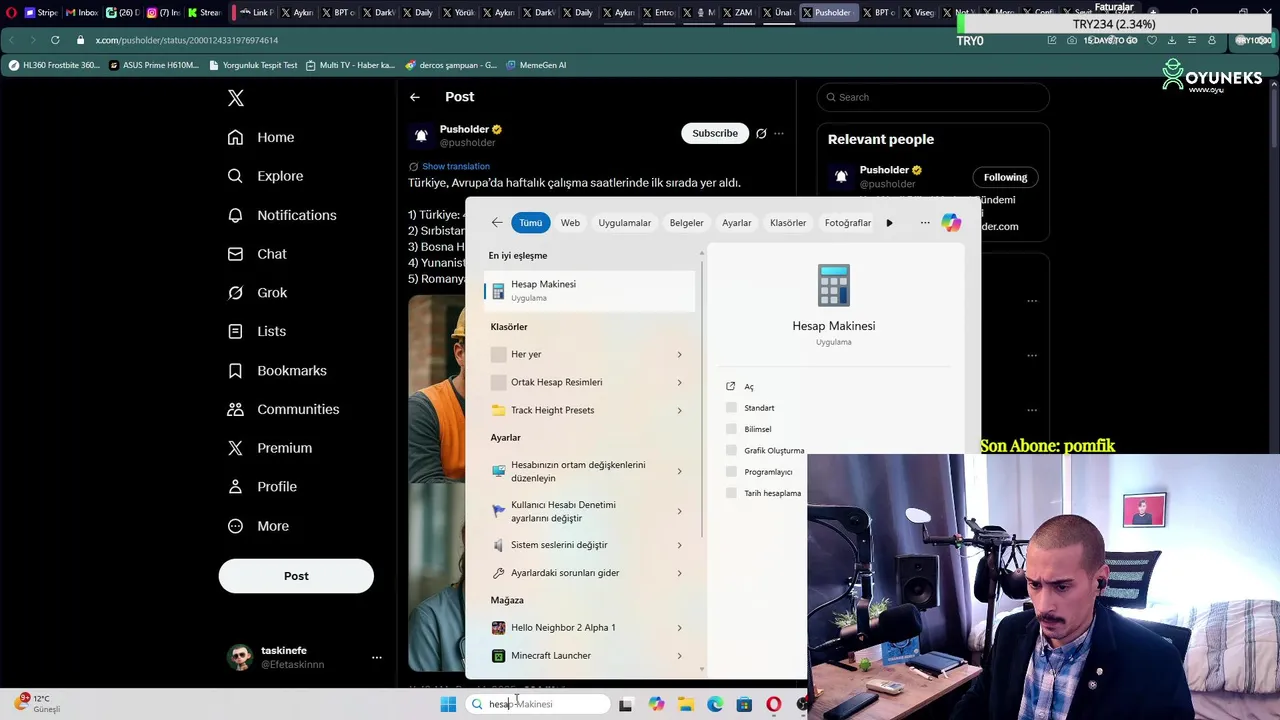Expand Track Height Presets chevron
Screen dimensions: 1280x720
(x=679, y=410)
